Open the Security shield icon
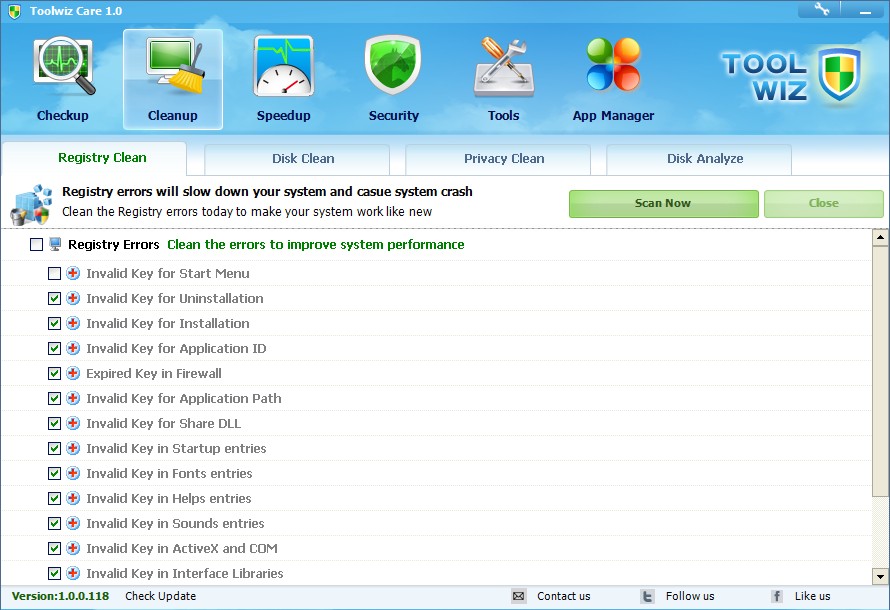 pyautogui.click(x=393, y=65)
